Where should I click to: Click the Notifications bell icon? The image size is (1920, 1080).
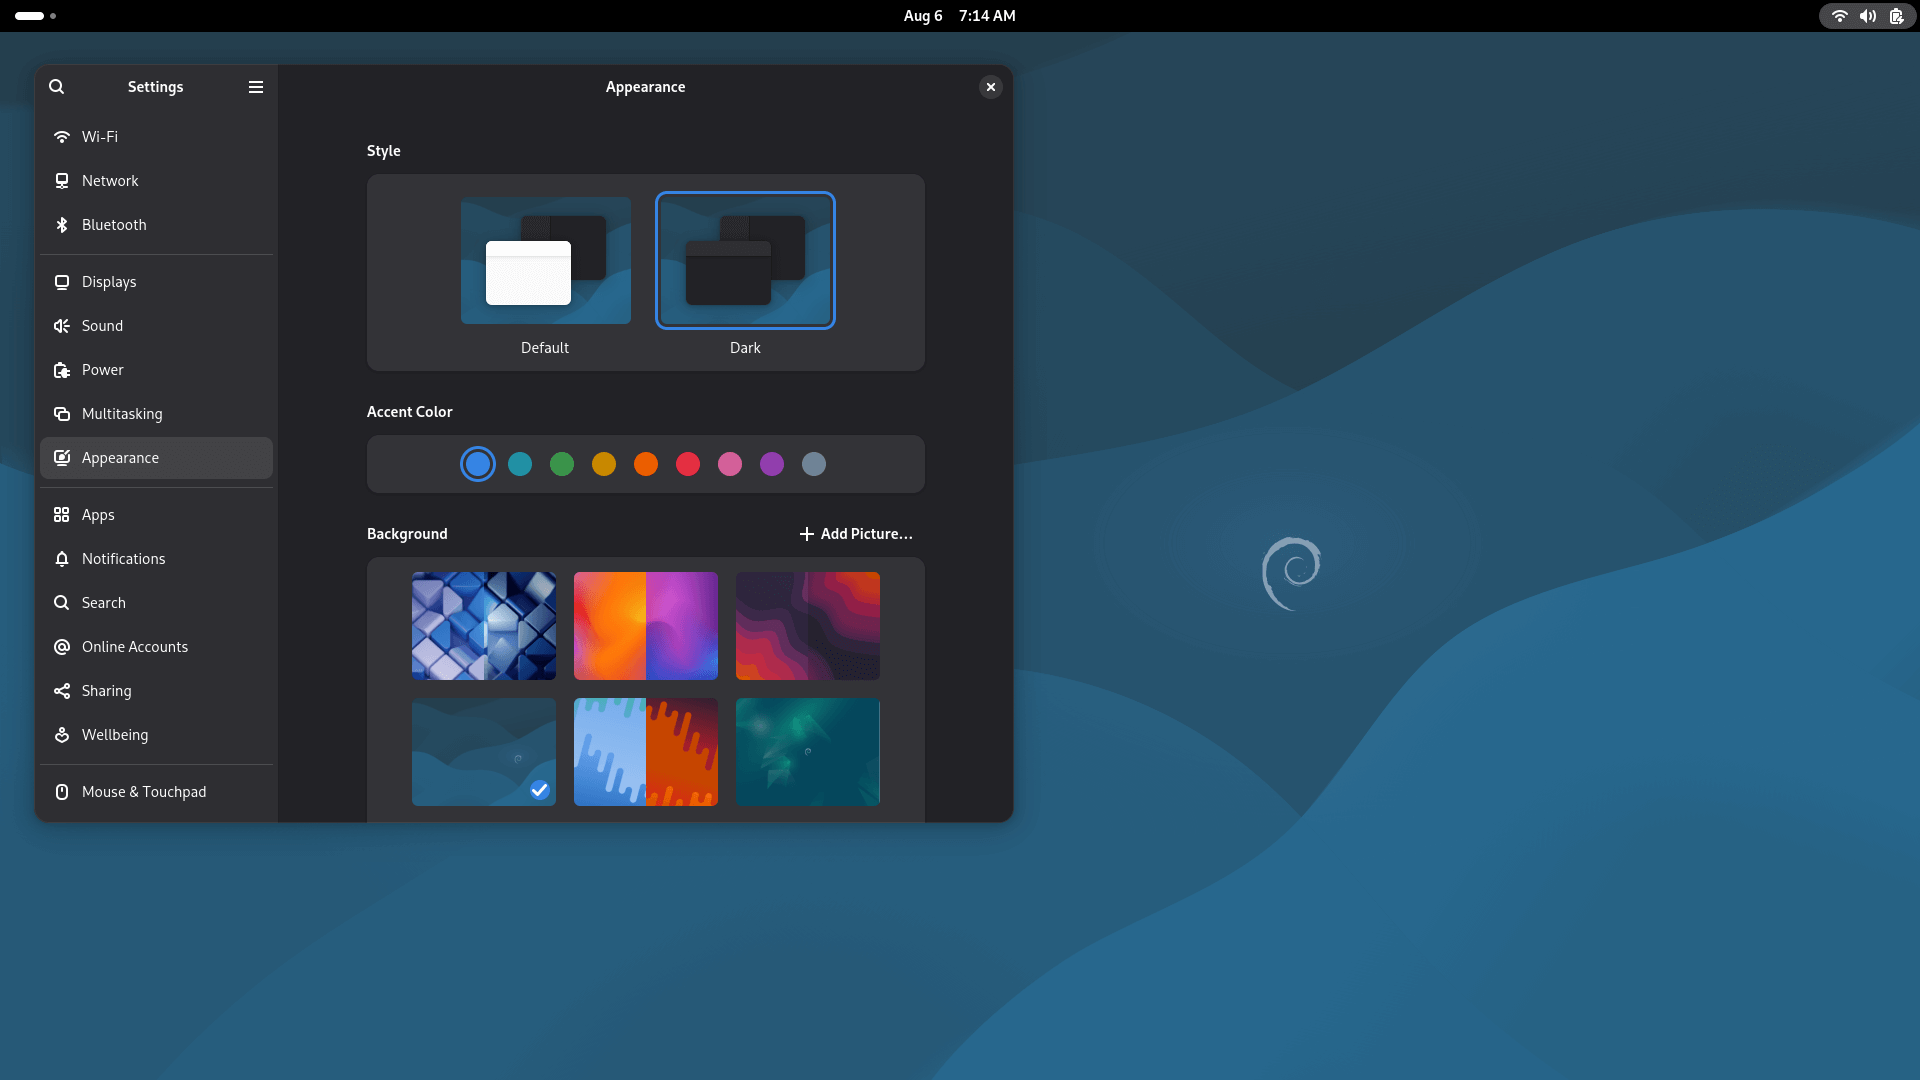(62, 559)
